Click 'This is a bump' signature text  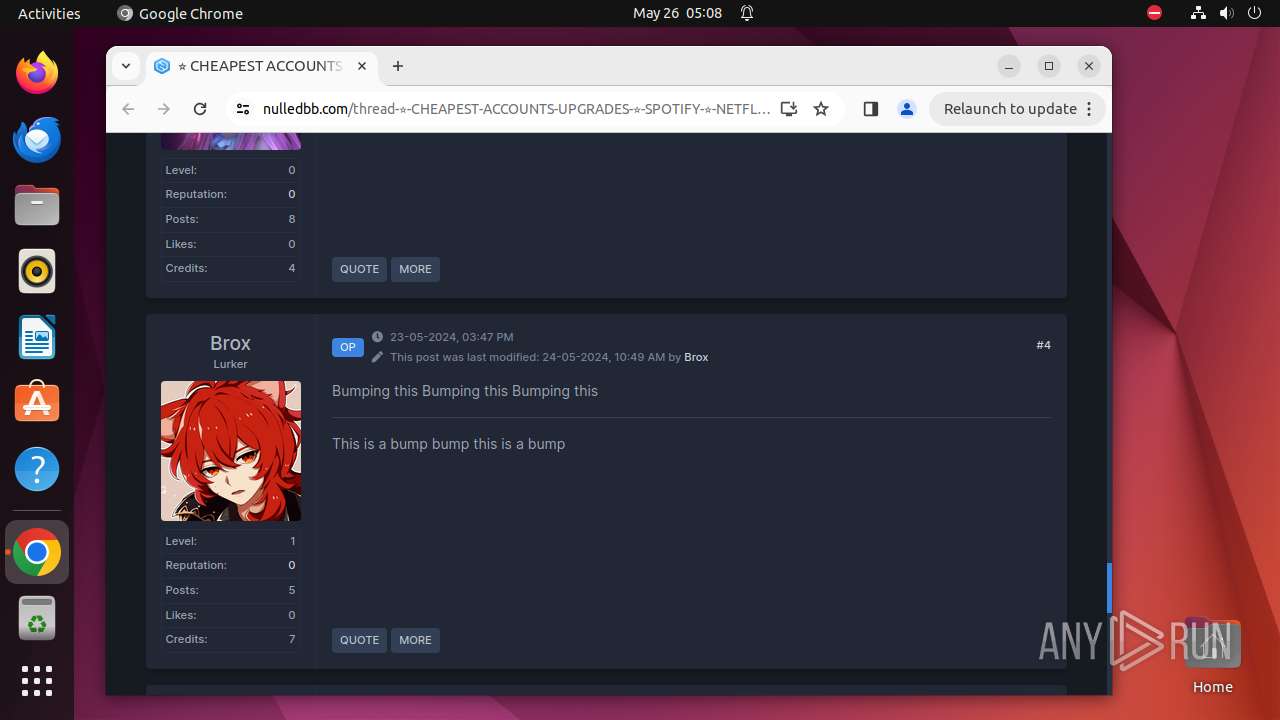448,444
